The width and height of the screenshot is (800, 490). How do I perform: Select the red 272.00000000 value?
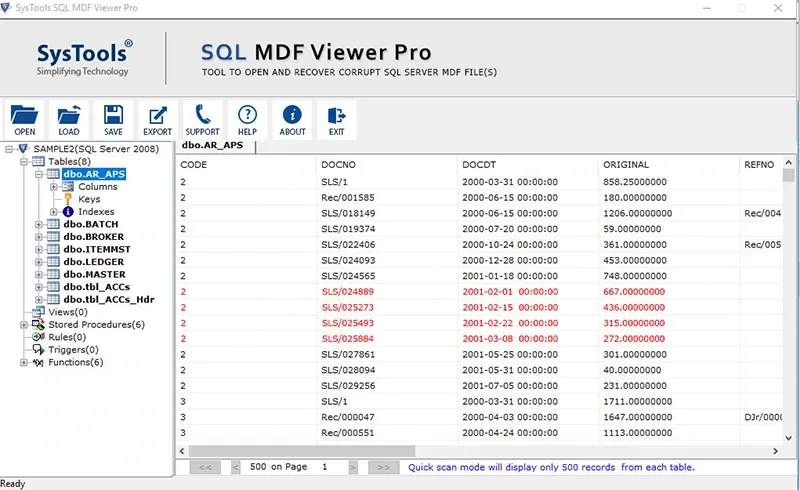(x=634, y=339)
